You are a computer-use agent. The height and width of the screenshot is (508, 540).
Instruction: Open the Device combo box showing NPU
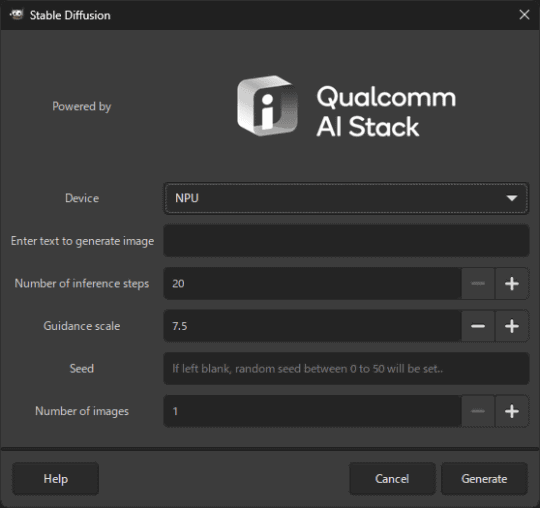(x=346, y=198)
